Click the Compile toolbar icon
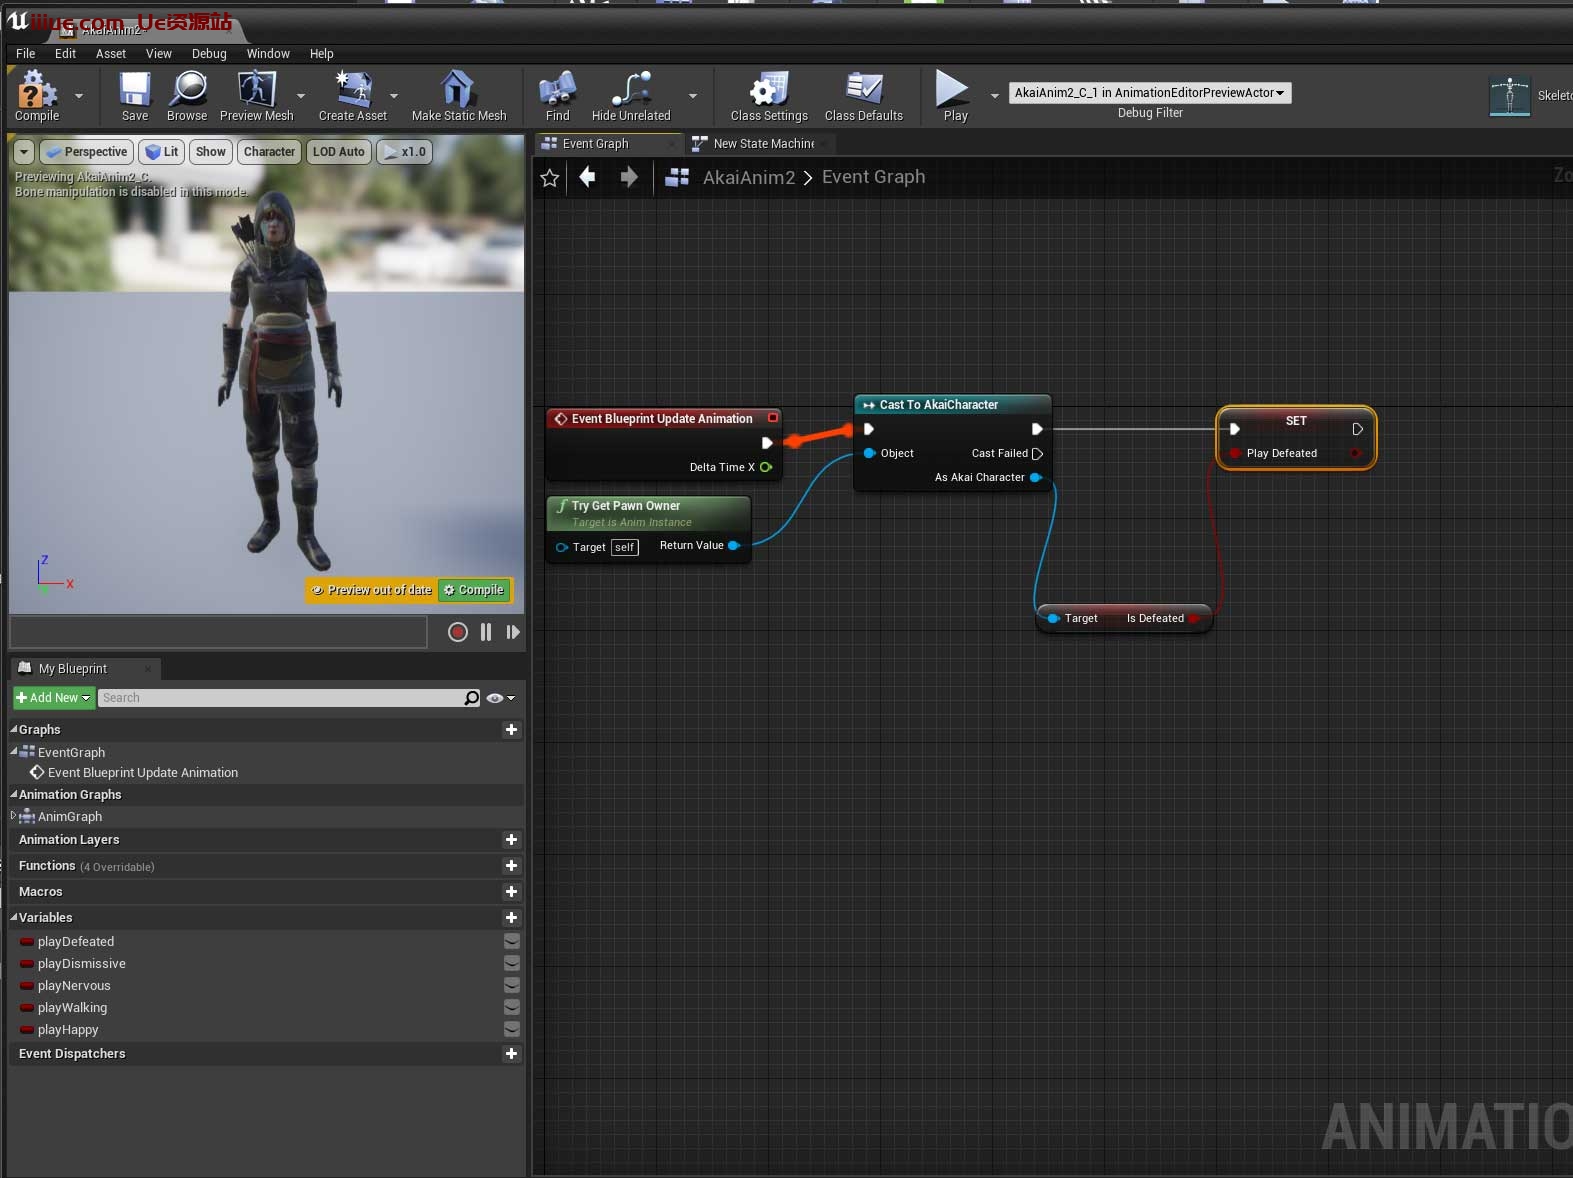This screenshot has height=1178, width=1573. (37, 92)
